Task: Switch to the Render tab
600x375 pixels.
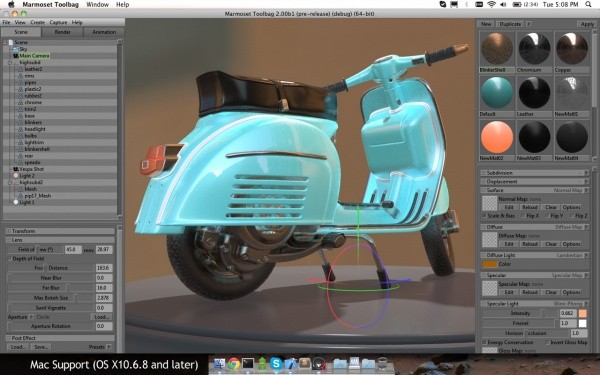Action: [x=62, y=32]
